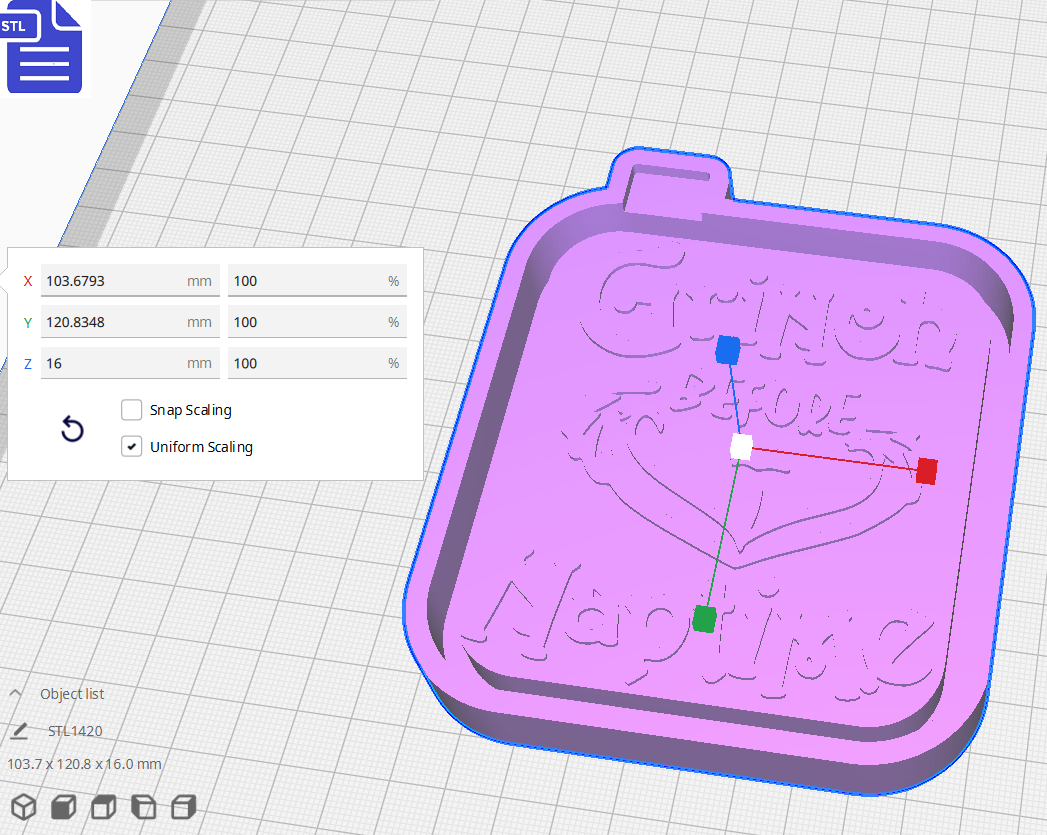
Task: Click the Y scale percentage field
Action: pyautogui.click(x=317, y=322)
